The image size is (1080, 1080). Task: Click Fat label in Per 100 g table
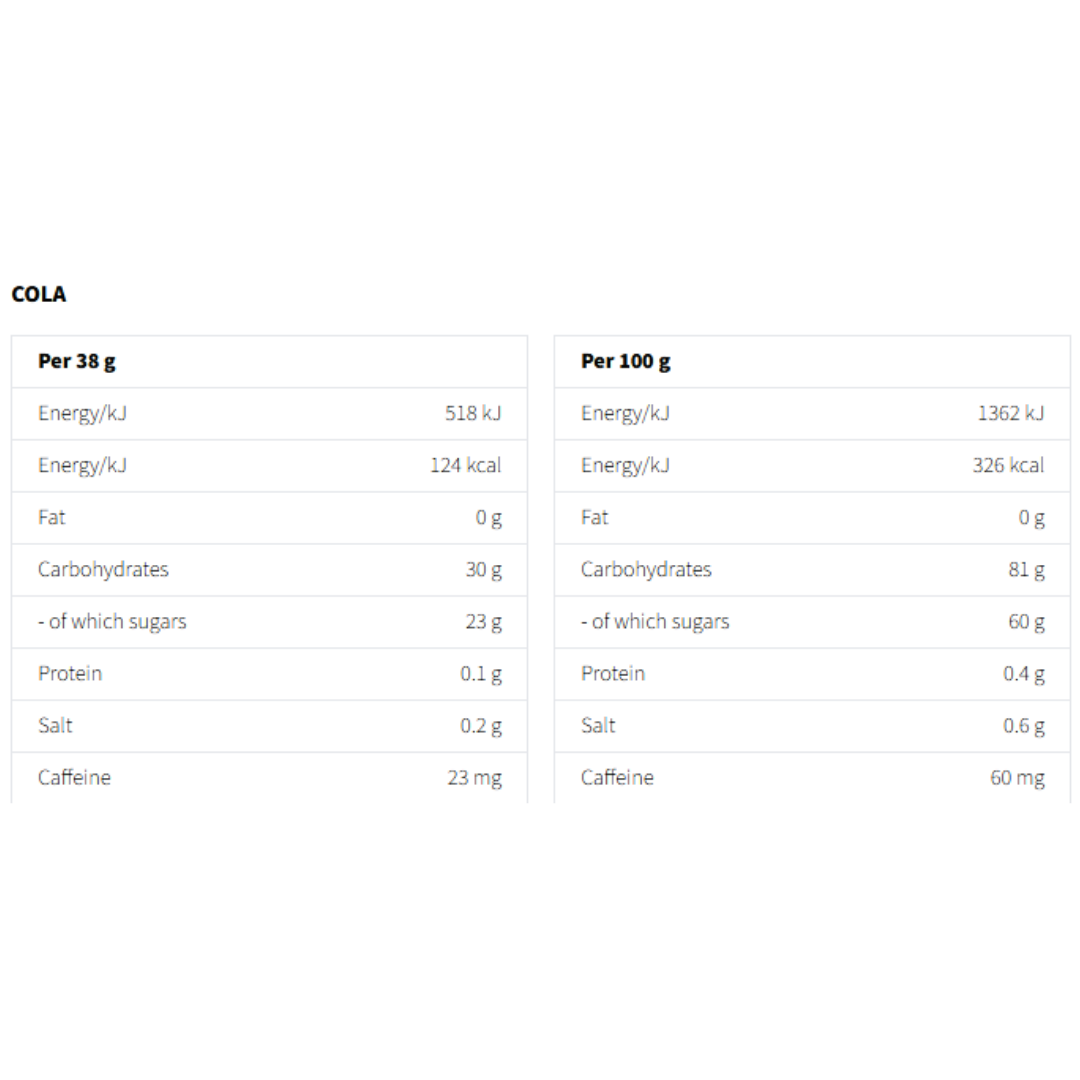[594, 517]
